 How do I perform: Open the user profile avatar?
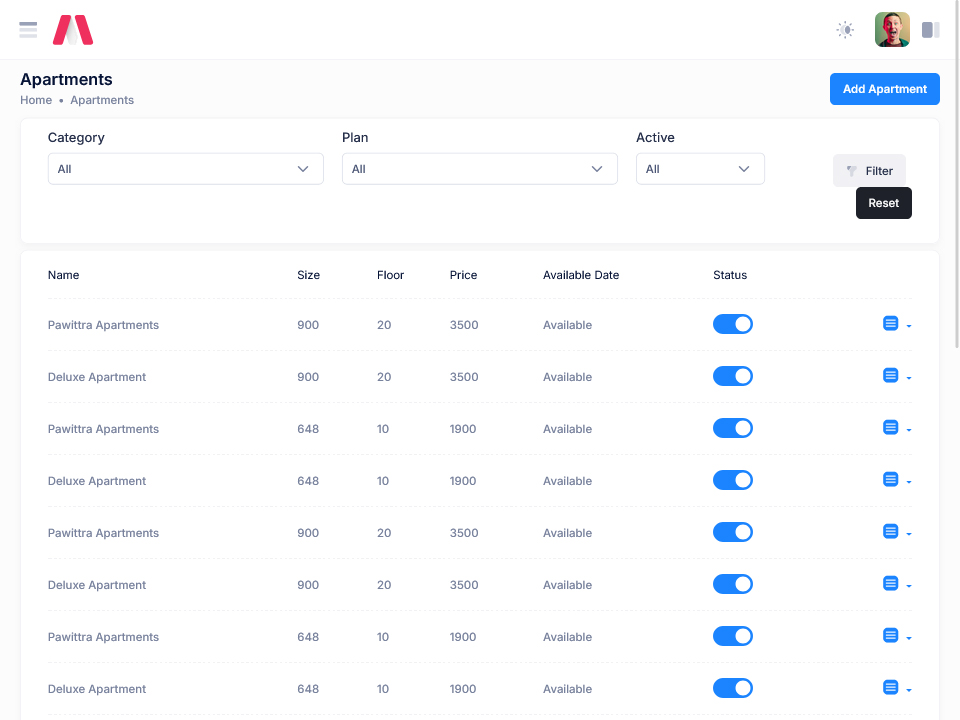pos(892,30)
